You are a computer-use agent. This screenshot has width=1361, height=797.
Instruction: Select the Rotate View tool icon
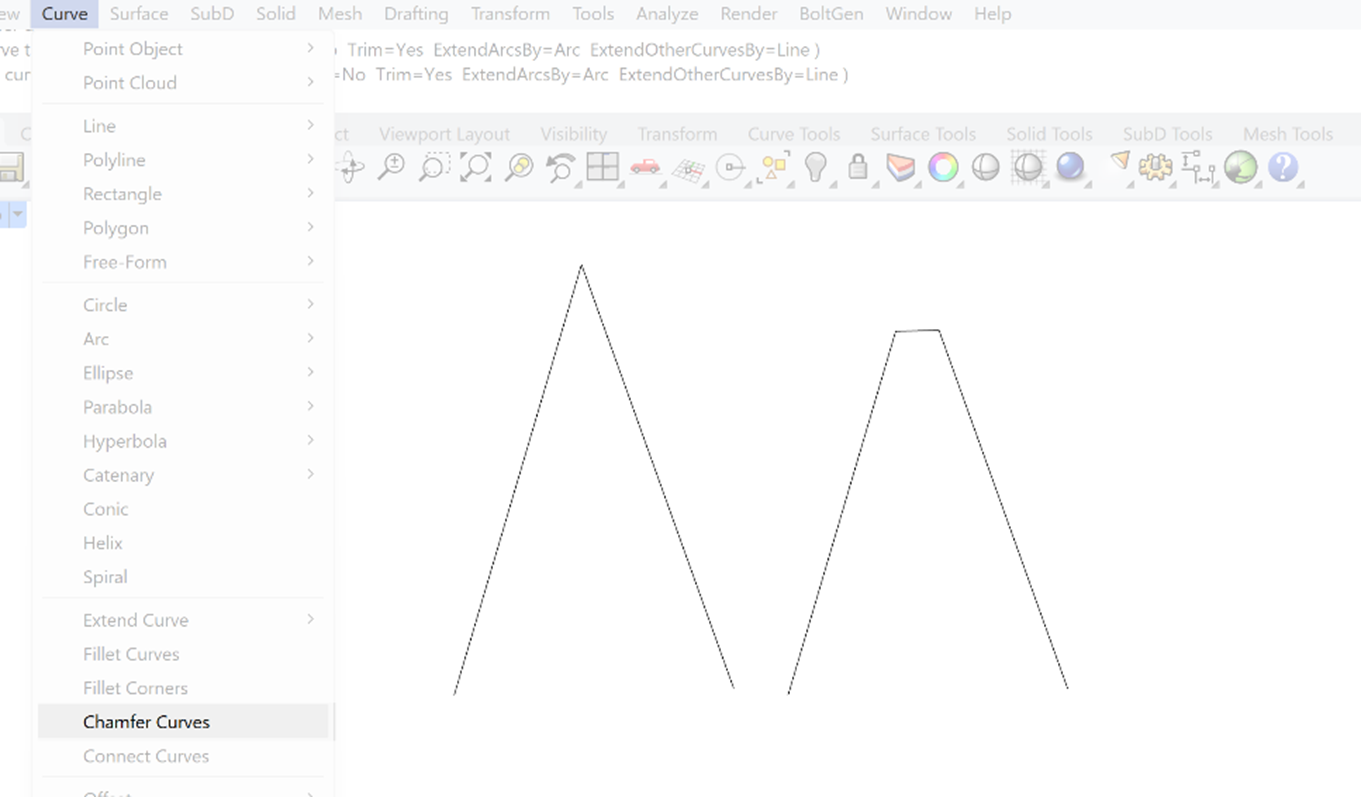coord(350,168)
